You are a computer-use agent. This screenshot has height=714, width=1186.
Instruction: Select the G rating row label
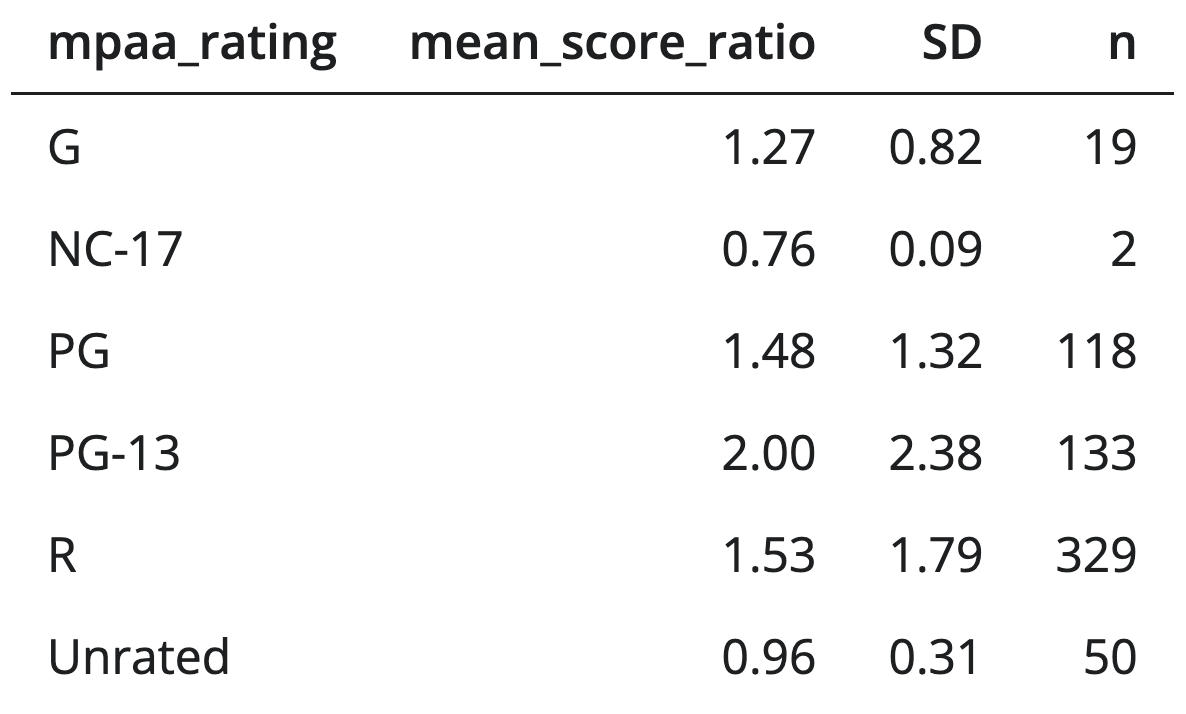click(x=64, y=149)
